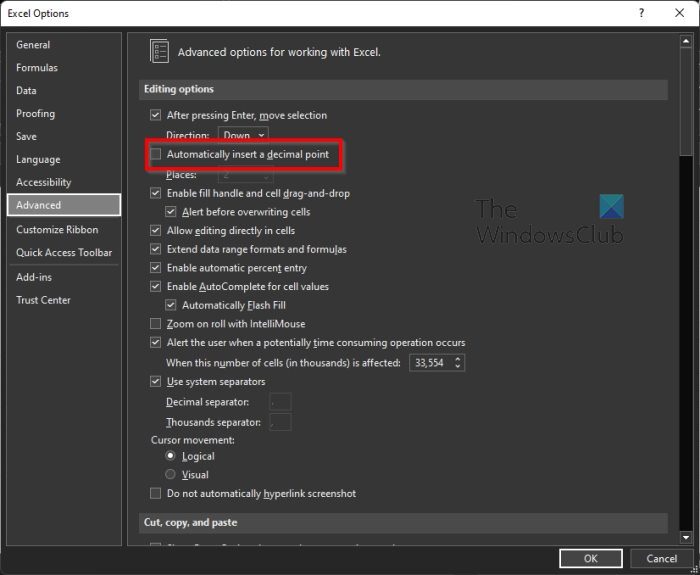Uncheck 'Automatically Flash Fill'
This screenshot has width=700, height=575.
(171, 305)
